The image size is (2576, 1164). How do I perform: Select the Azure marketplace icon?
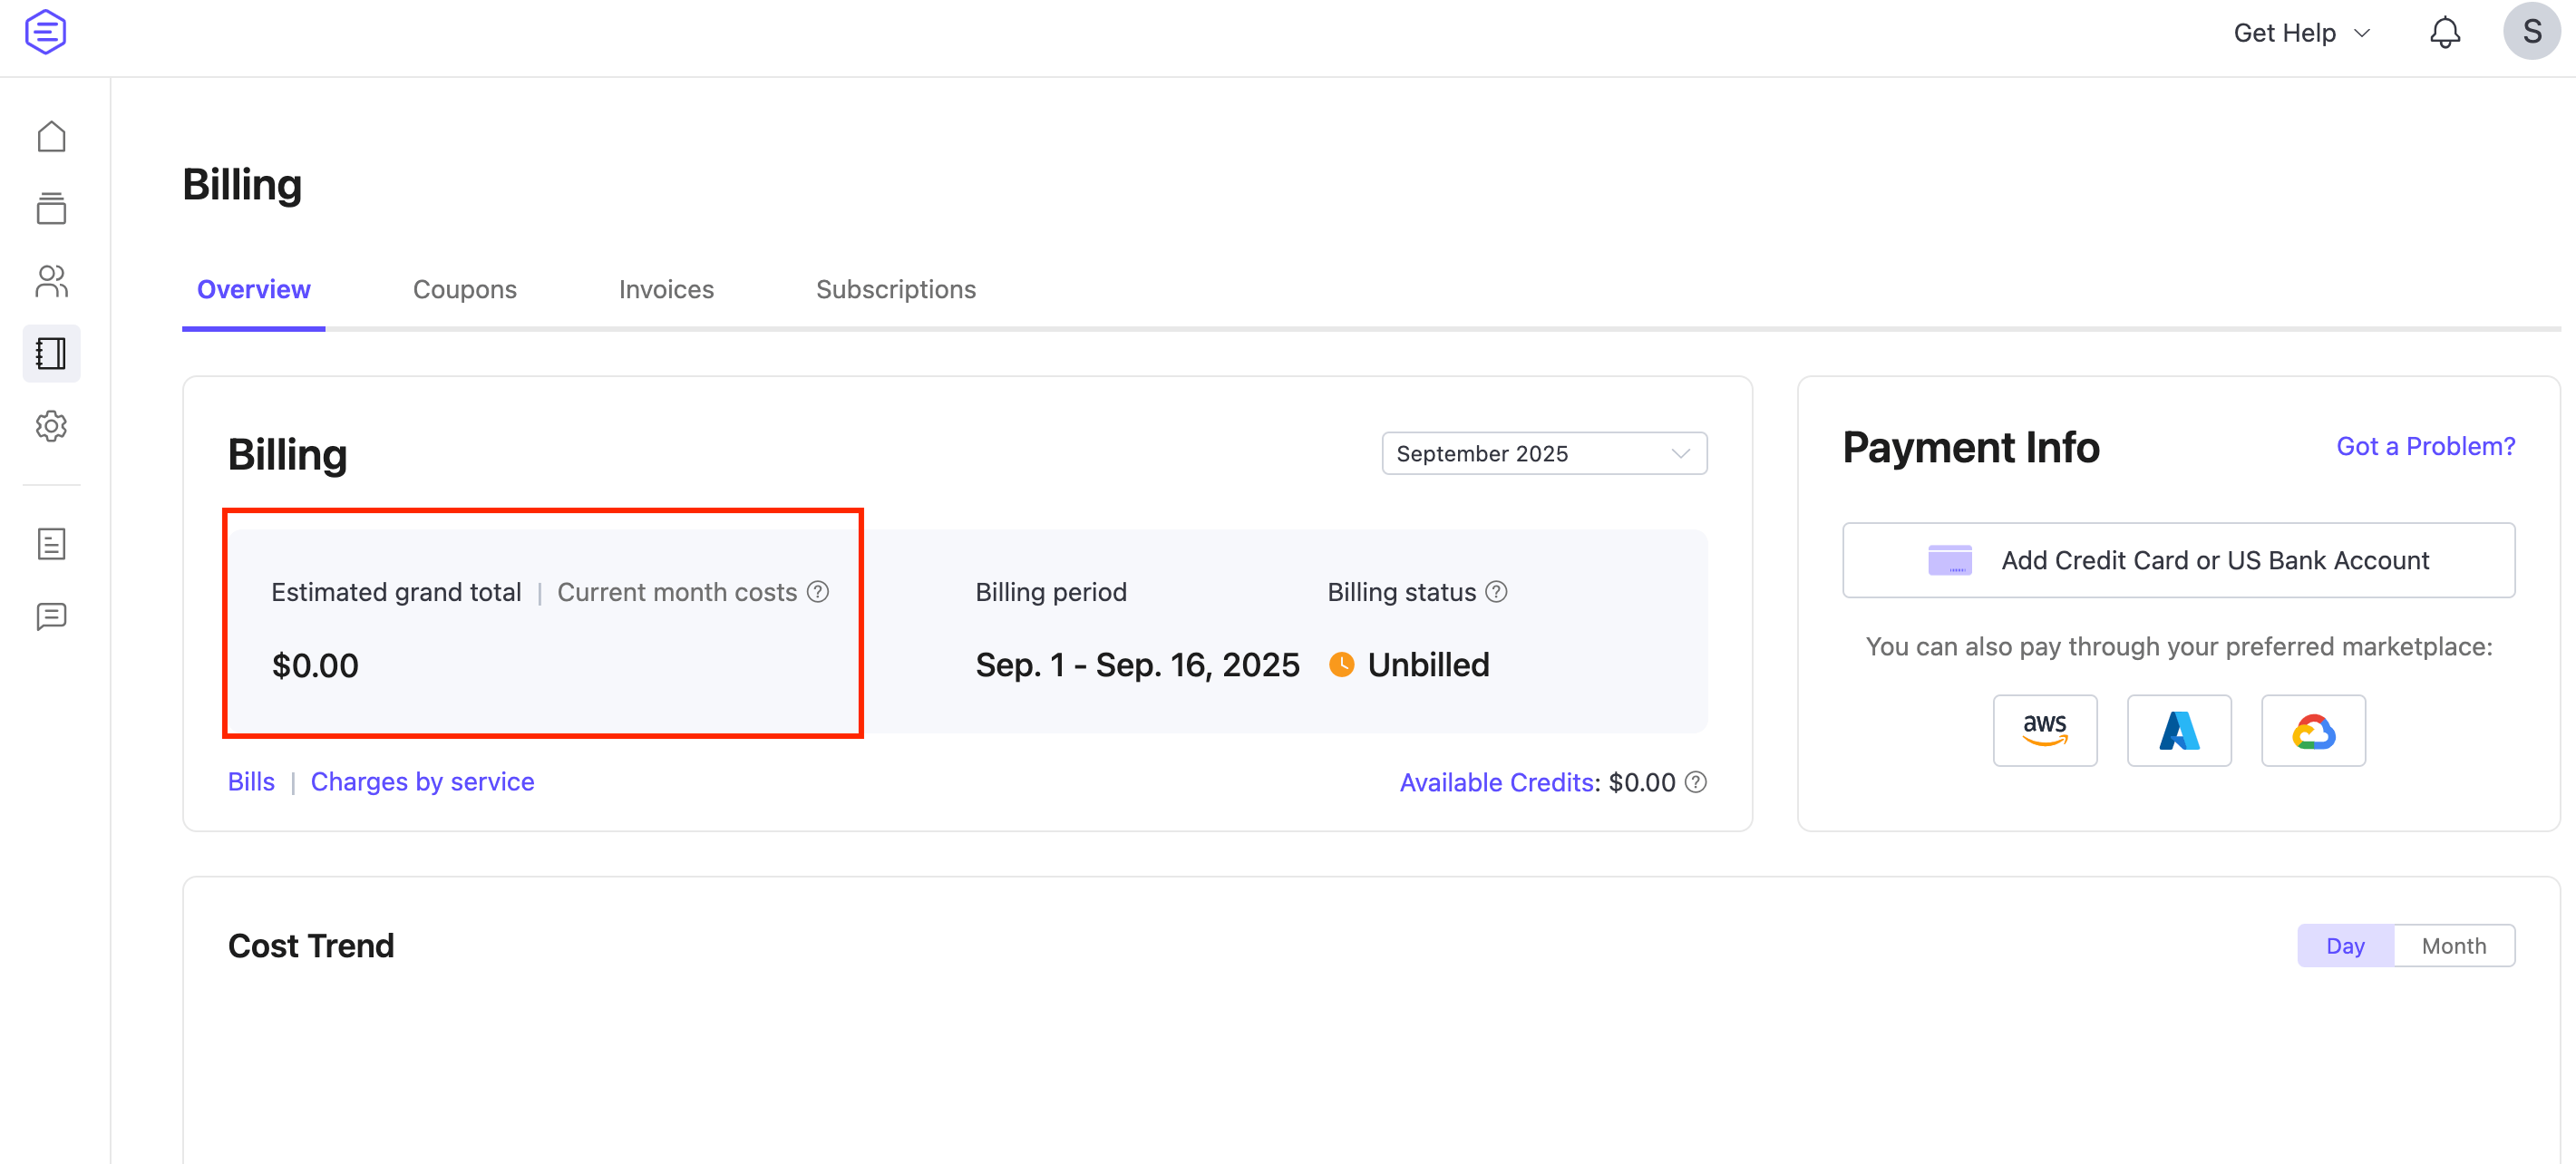2179,730
